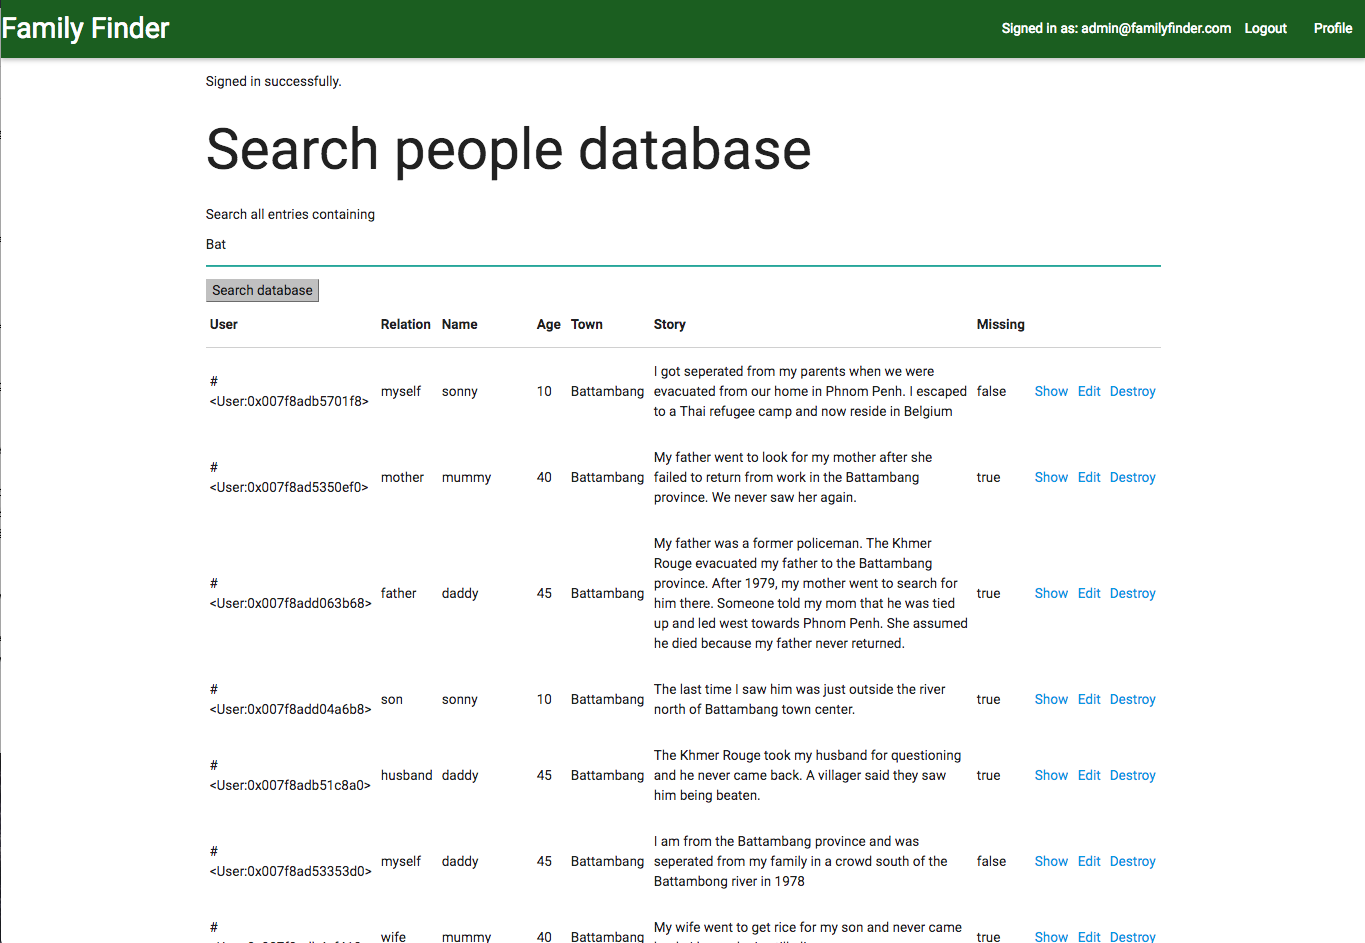Viewport: 1365px width, 943px height.
Task: Click the 'Relation' column header
Action: (405, 324)
